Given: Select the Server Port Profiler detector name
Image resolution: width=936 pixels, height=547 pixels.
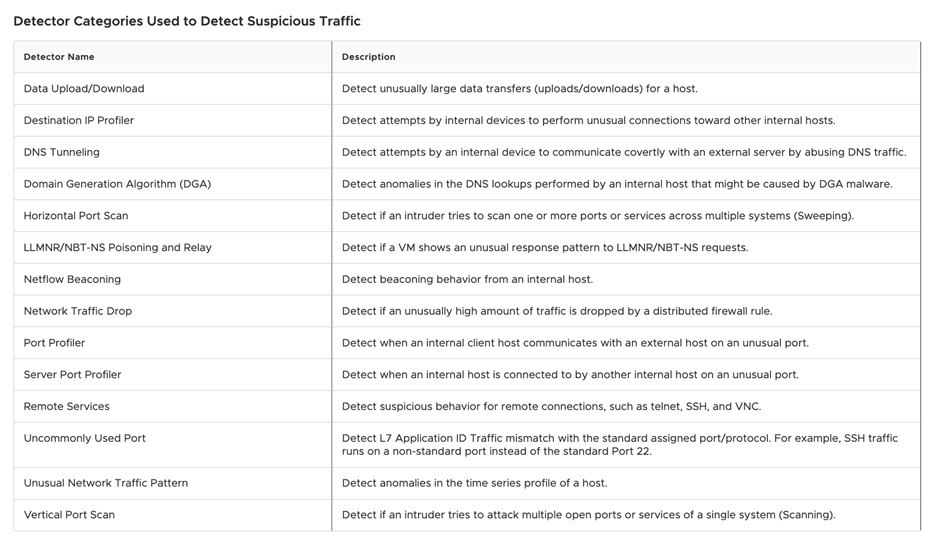Looking at the screenshot, I should [x=72, y=375].
